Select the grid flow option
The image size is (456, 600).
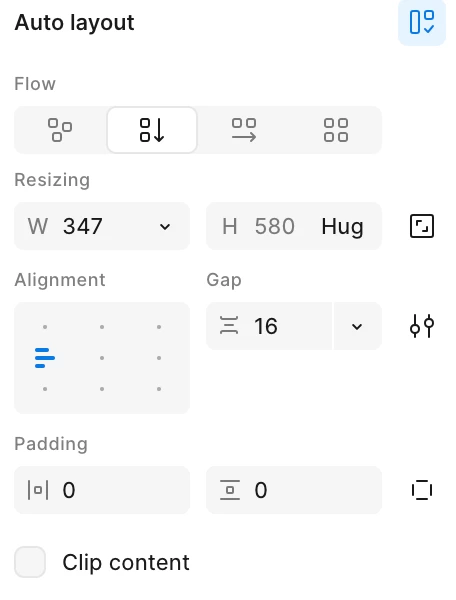pyautogui.click(x=336, y=130)
